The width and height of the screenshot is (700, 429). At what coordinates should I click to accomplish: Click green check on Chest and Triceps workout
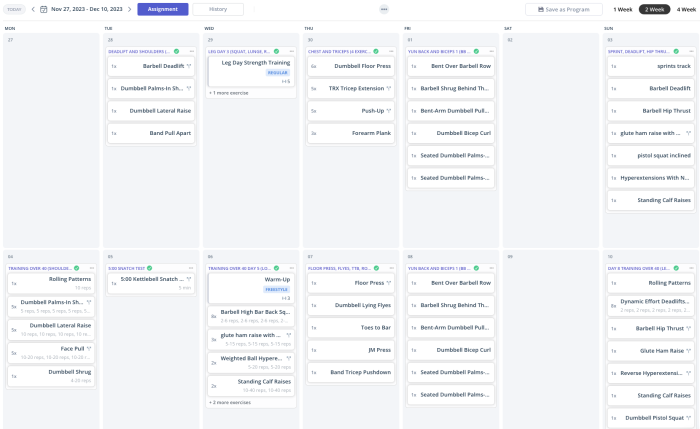(376, 51)
